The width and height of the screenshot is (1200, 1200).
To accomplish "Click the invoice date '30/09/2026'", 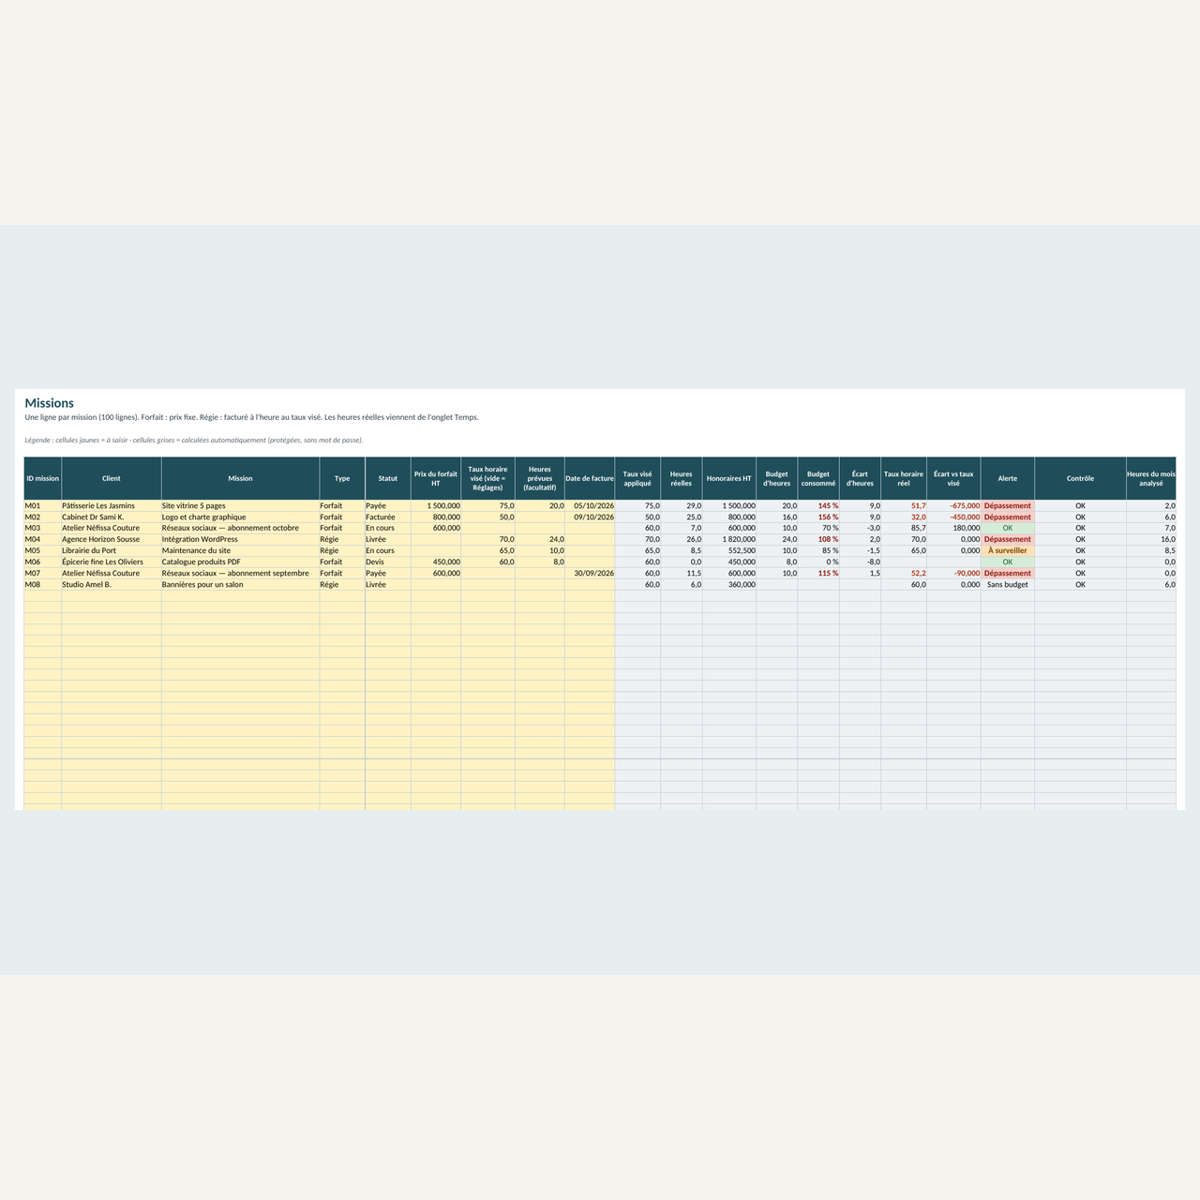I will tap(590, 573).
